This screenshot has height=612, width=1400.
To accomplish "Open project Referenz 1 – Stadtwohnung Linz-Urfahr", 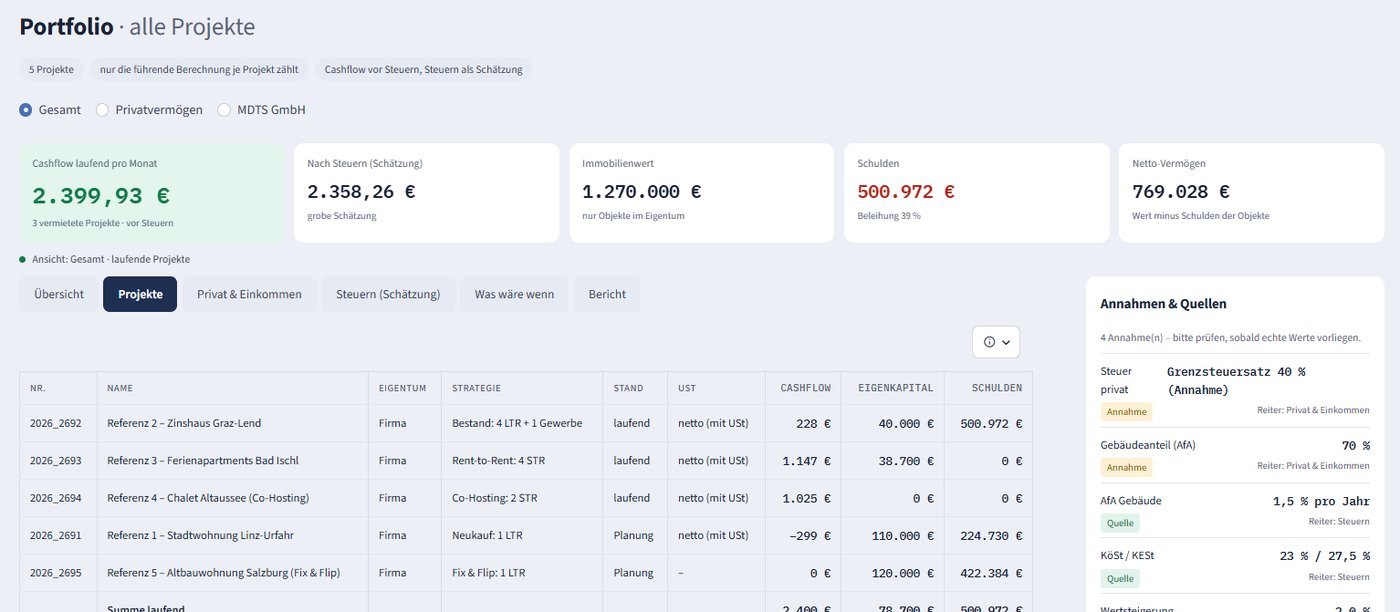I will [x=200, y=536].
